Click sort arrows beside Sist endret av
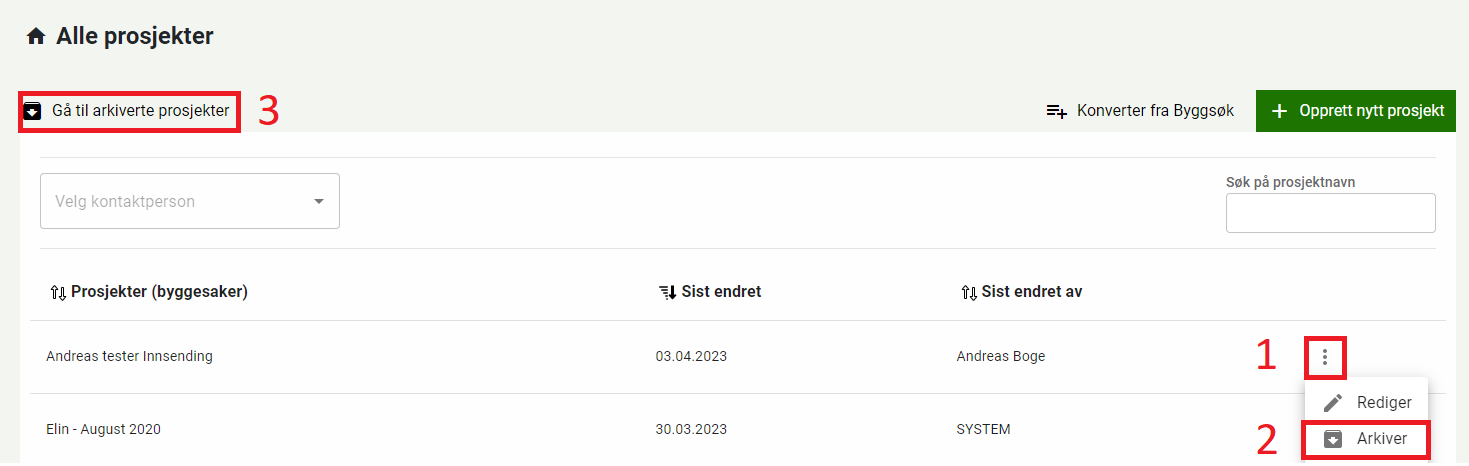 pos(968,293)
